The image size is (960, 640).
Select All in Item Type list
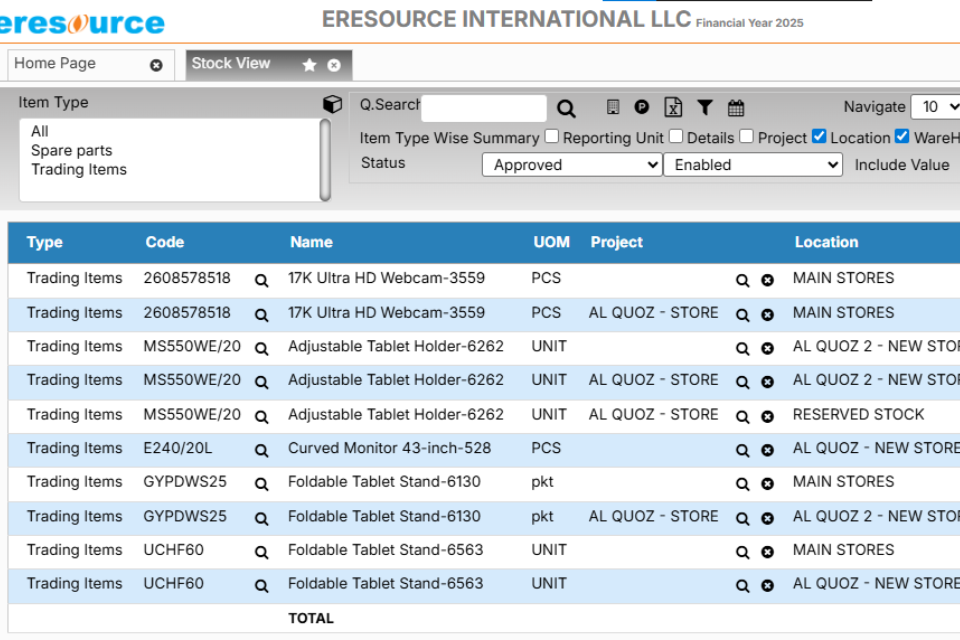40,131
